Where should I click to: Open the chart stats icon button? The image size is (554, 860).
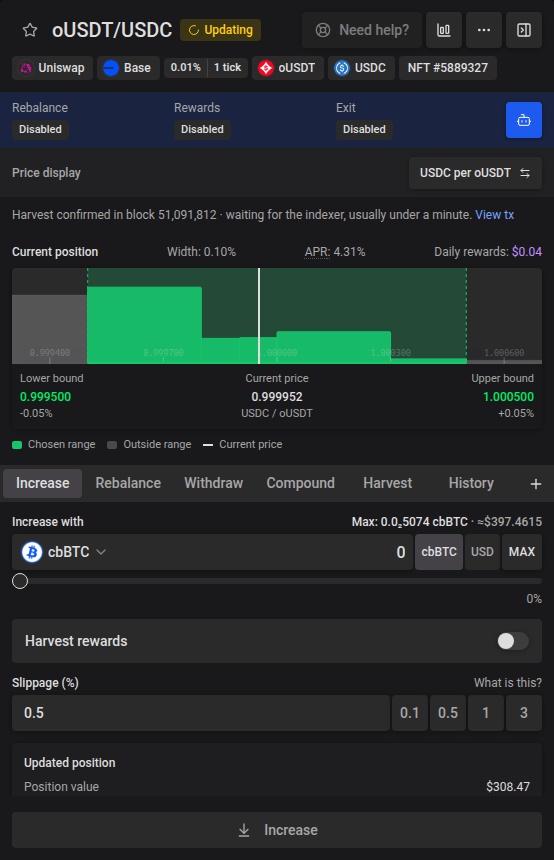pos(444,30)
